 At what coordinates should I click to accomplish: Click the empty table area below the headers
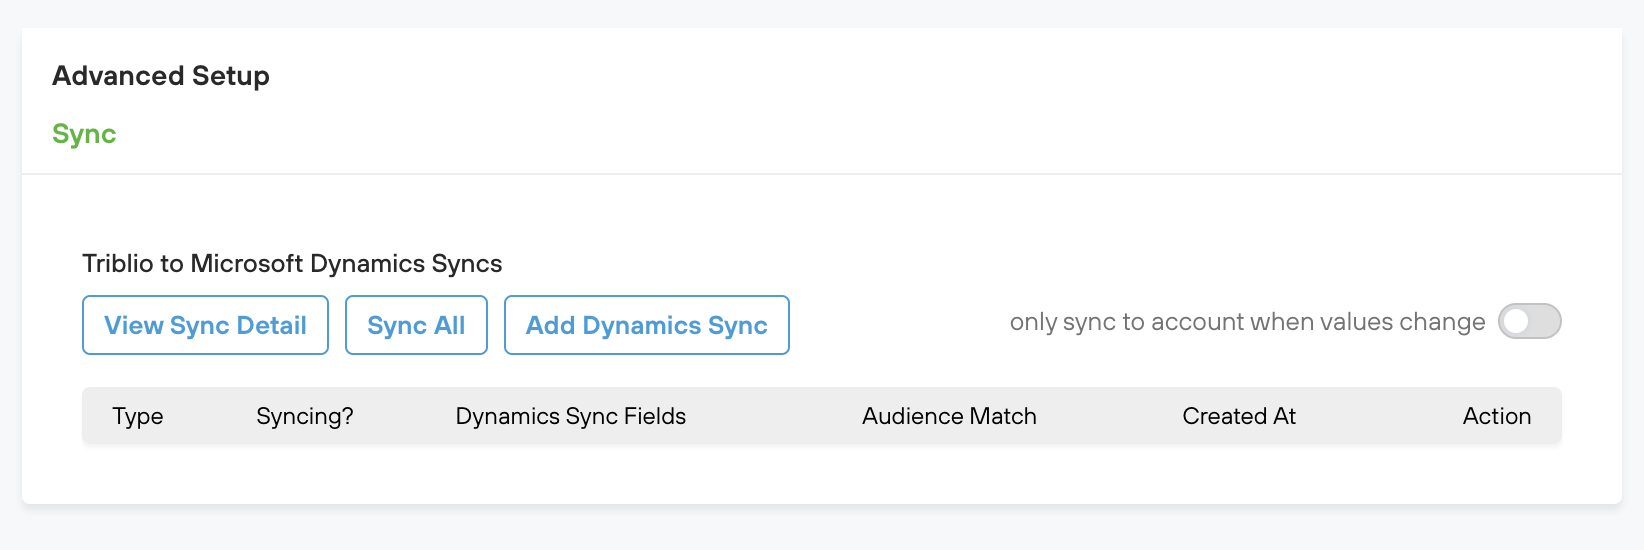820,470
